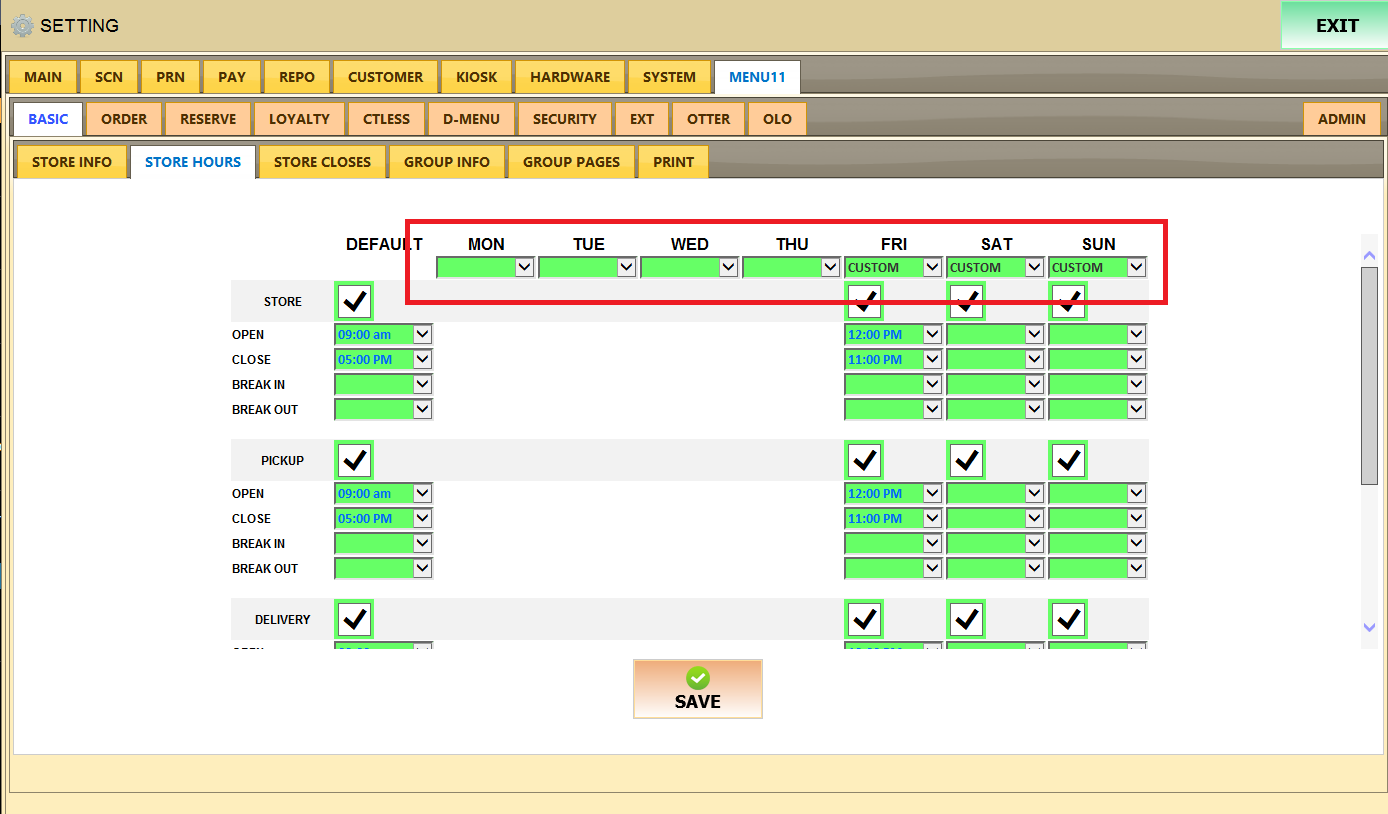Viewport: 1388px width, 814px height.
Task: Click the green checkmark icon on SAVE
Action: pyautogui.click(x=698, y=677)
